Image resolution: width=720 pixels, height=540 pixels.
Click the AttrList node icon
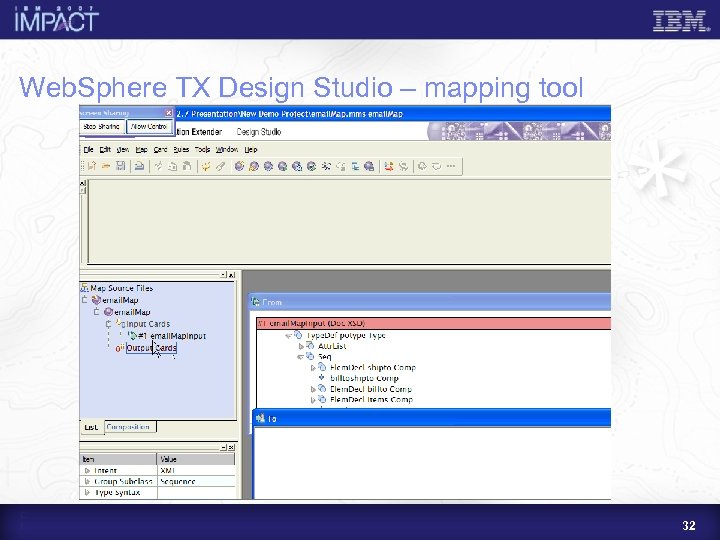click(x=310, y=345)
